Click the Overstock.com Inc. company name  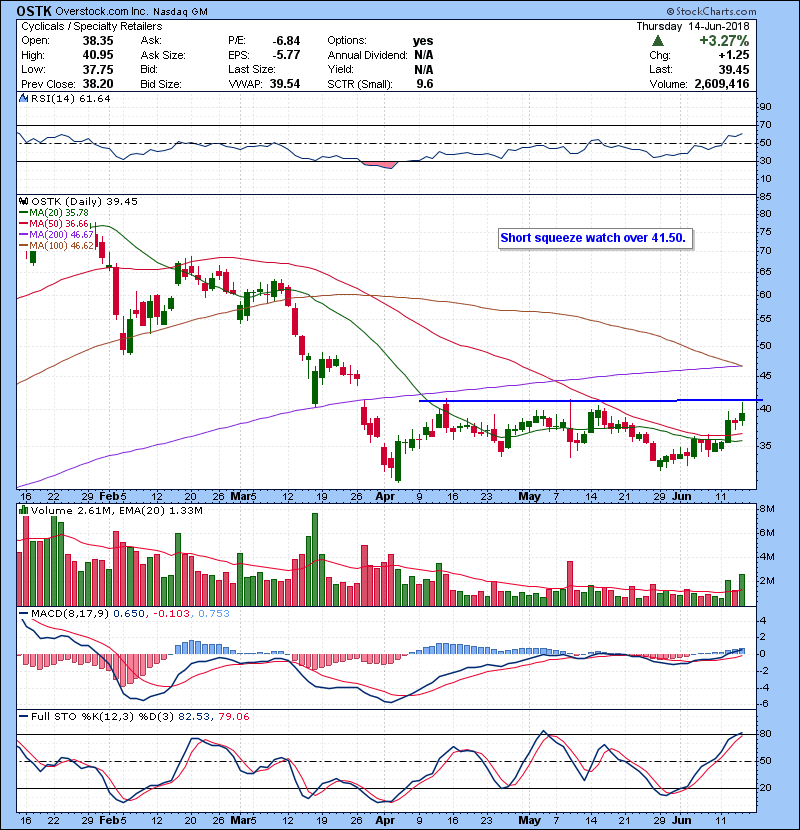[101, 11]
